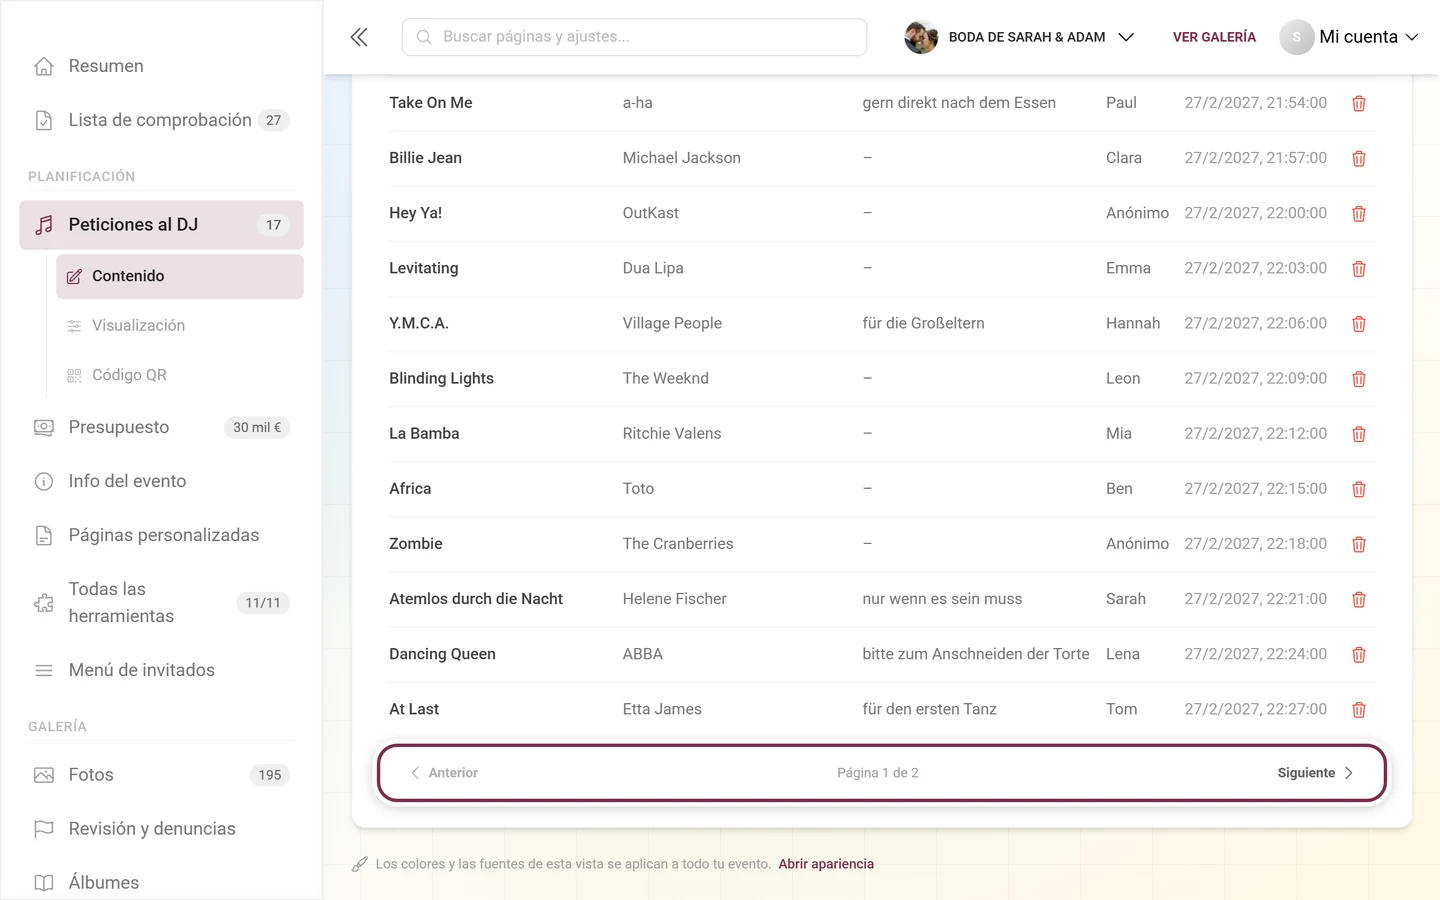Image resolution: width=1440 pixels, height=900 pixels.
Task: Delete the Billie Jean request
Action: [x=1359, y=158]
